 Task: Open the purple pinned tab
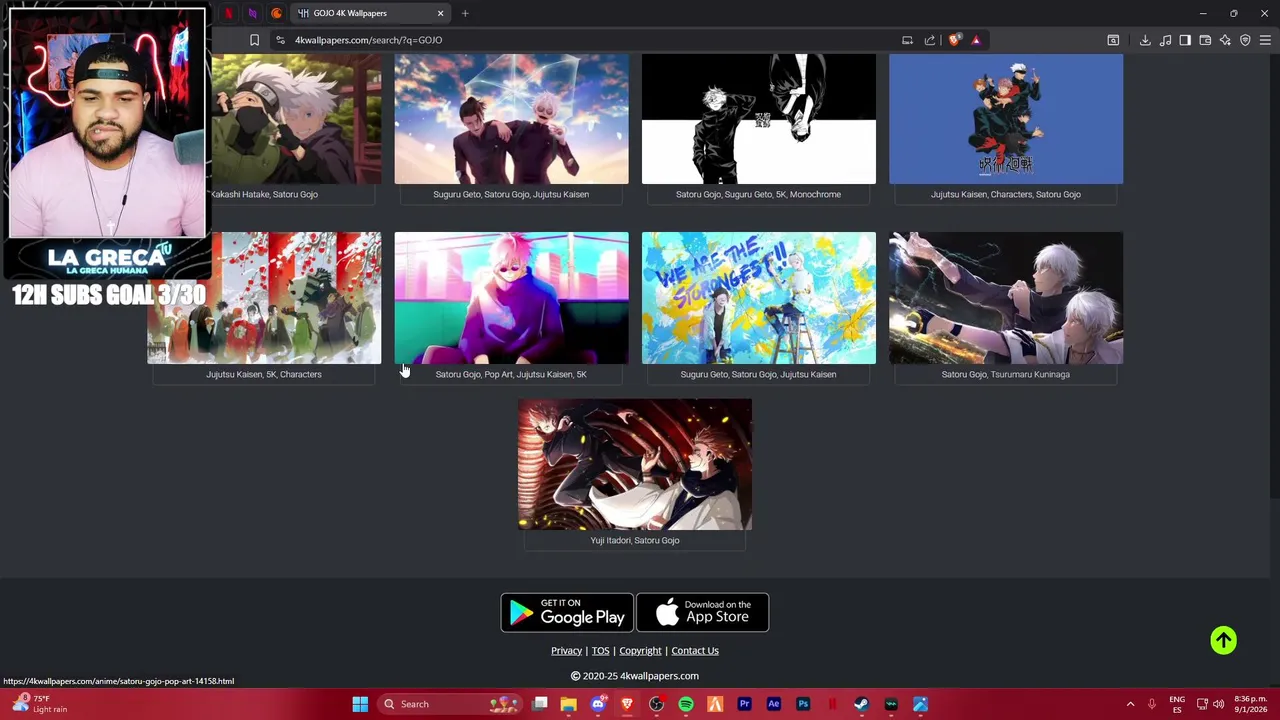click(252, 13)
